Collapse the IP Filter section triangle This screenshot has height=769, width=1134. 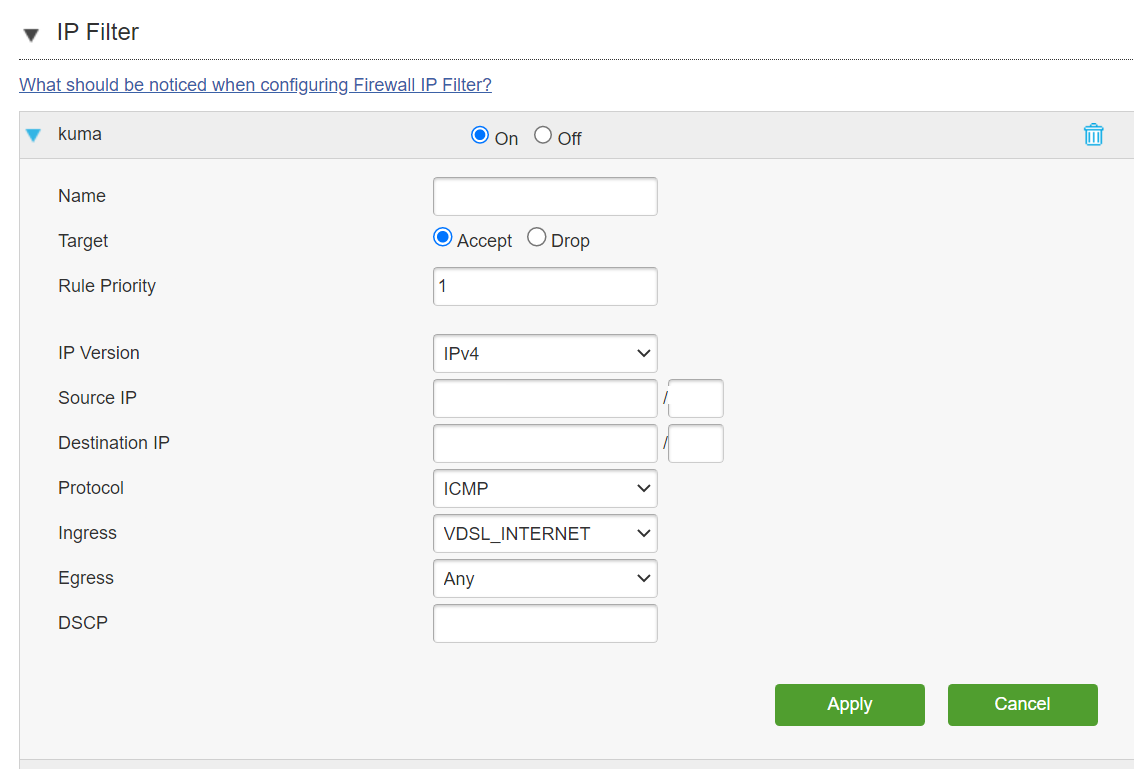pyautogui.click(x=31, y=35)
